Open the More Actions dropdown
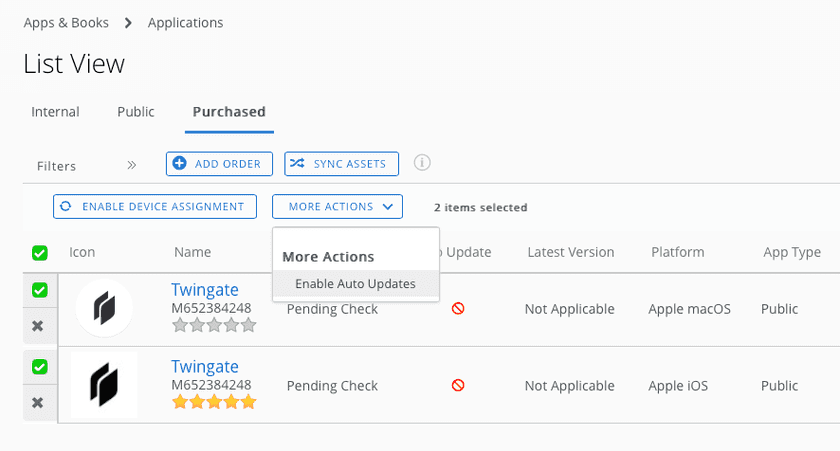Viewport: 840px width, 451px height. [337, 207]
